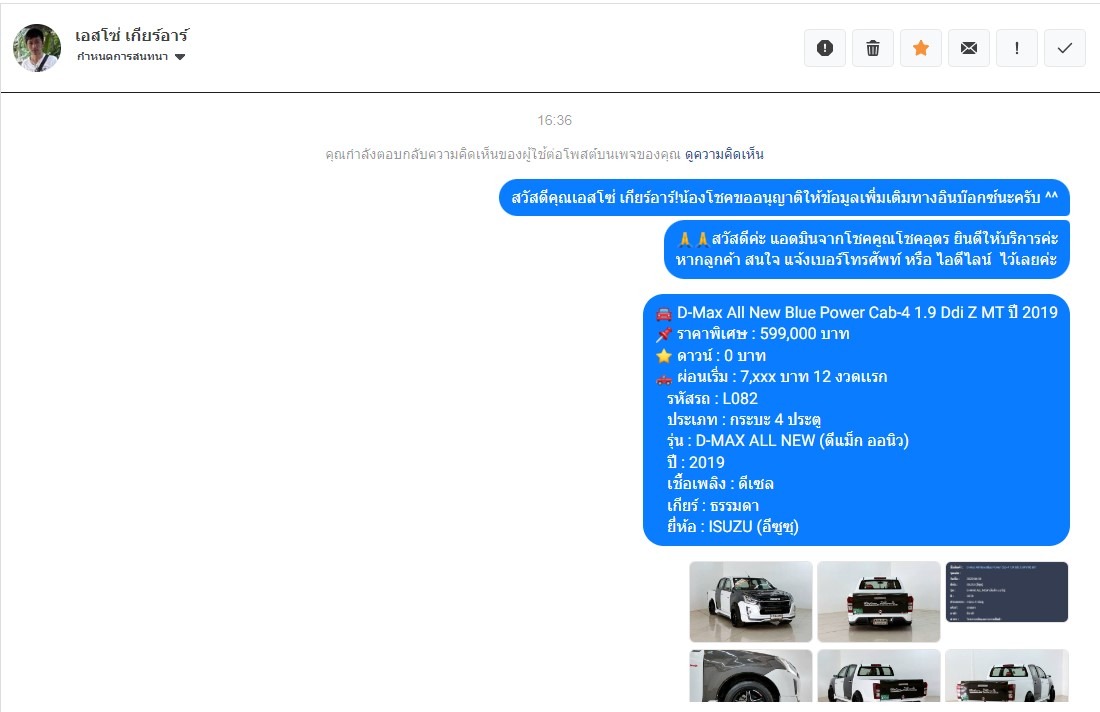Image resolution: width=1100 pixels, height=712 pixels.
Task: Open the กำหนดการสนทนา dropdown arrow
Action: (180, 57)
